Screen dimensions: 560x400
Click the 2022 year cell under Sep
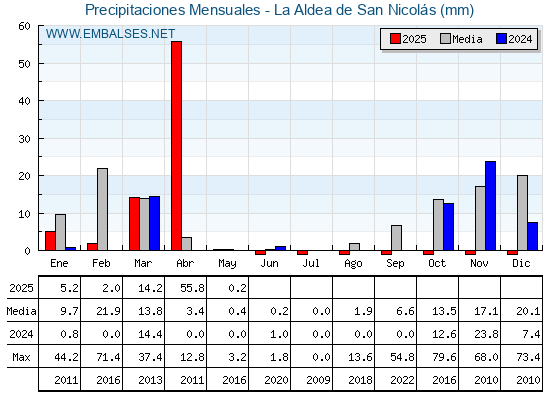[x=402, y=380]
